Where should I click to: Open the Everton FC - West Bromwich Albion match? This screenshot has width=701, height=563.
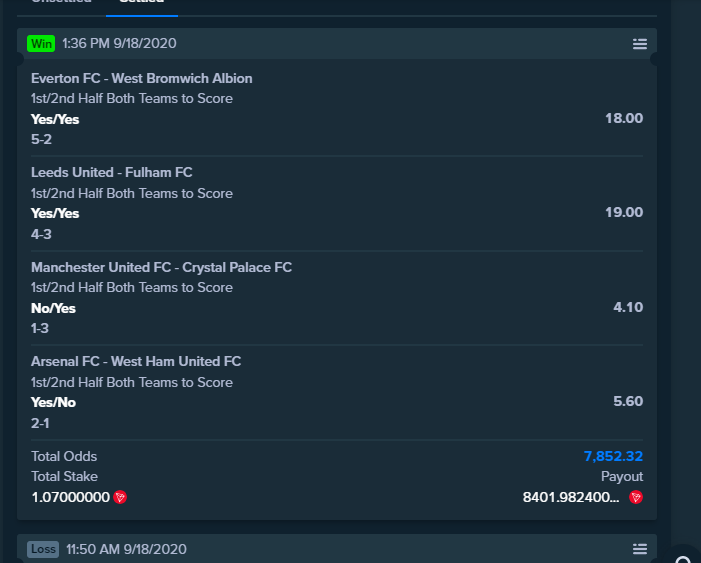142,79
